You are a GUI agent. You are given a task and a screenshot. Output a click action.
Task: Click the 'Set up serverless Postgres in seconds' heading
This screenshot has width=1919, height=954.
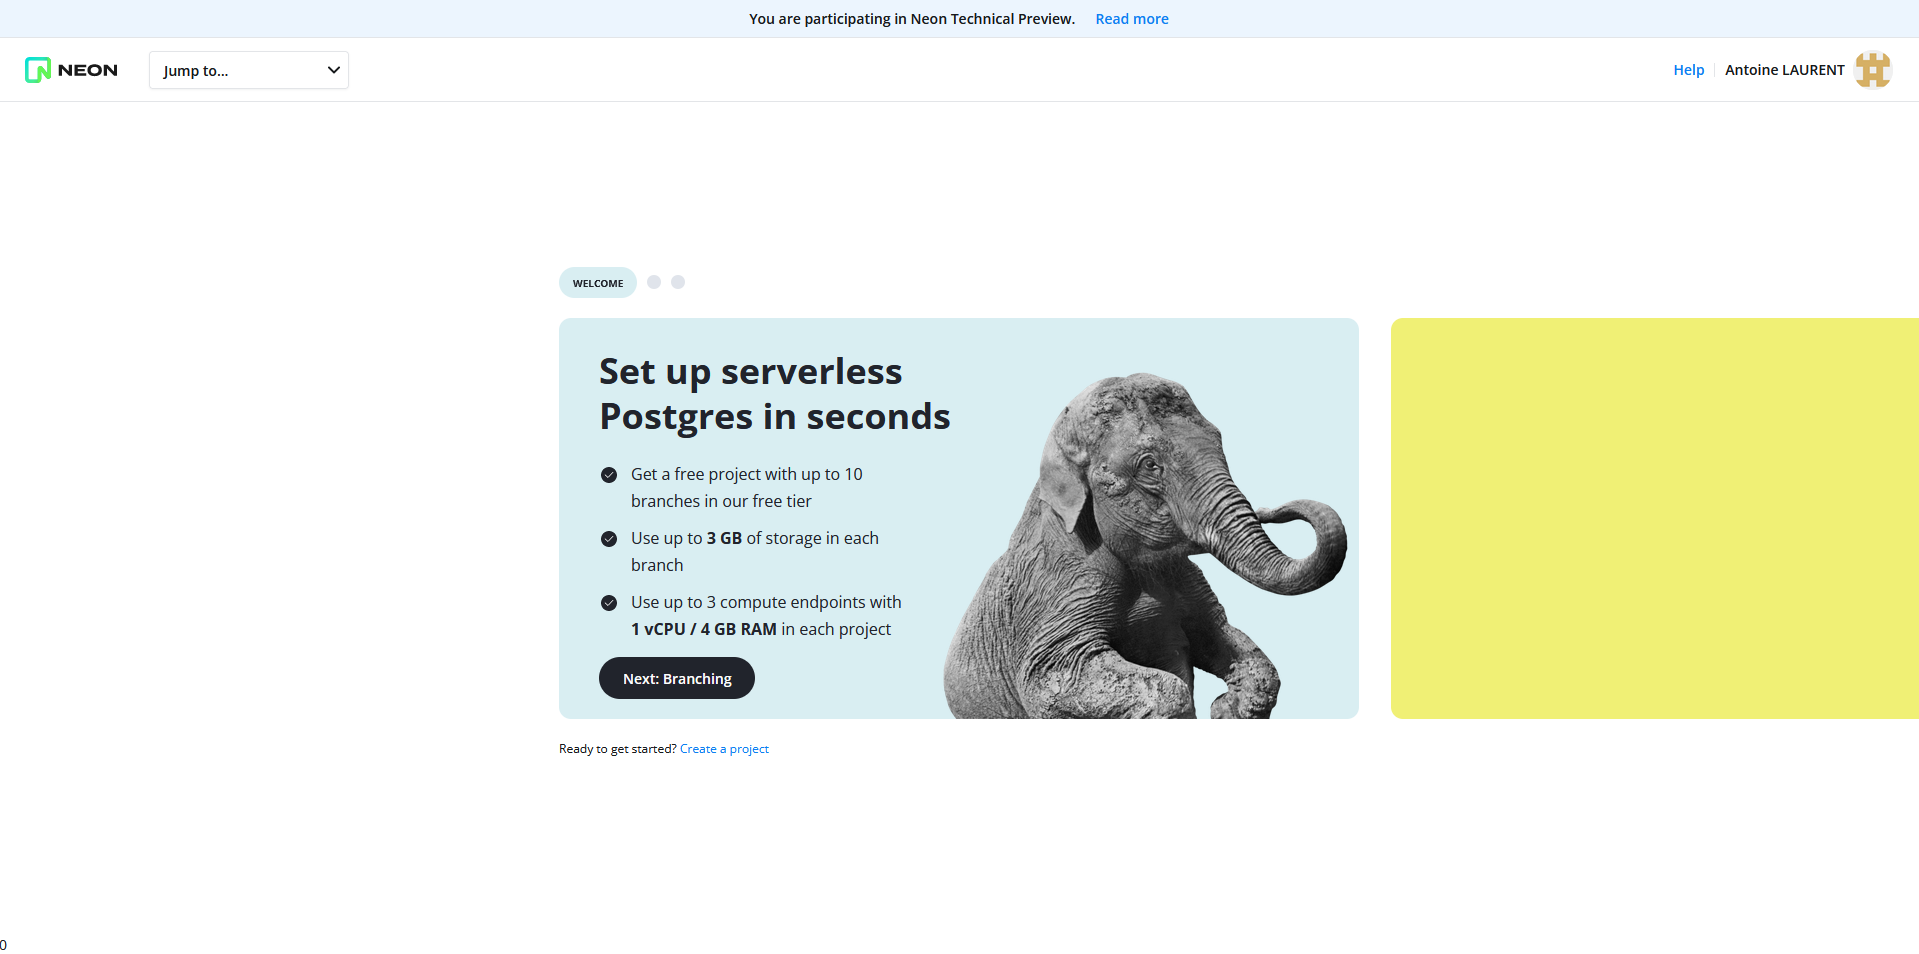(x=775, y=394)
